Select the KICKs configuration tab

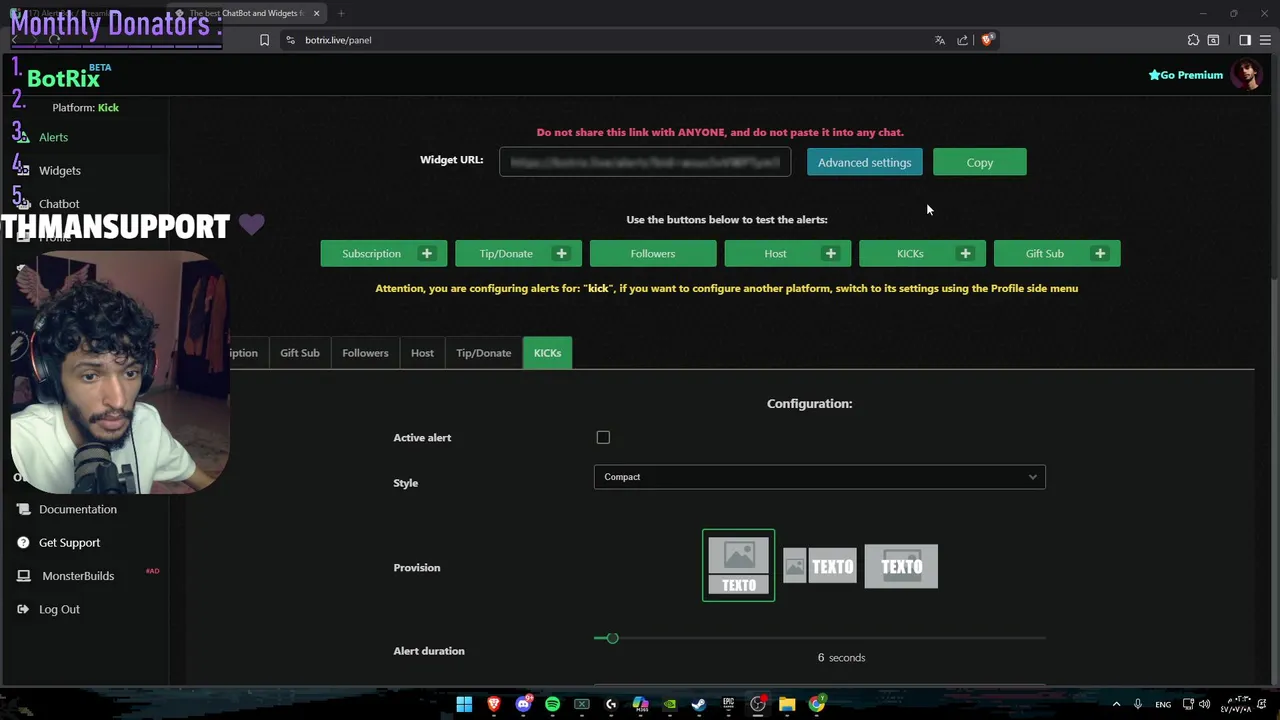(547, 353)
